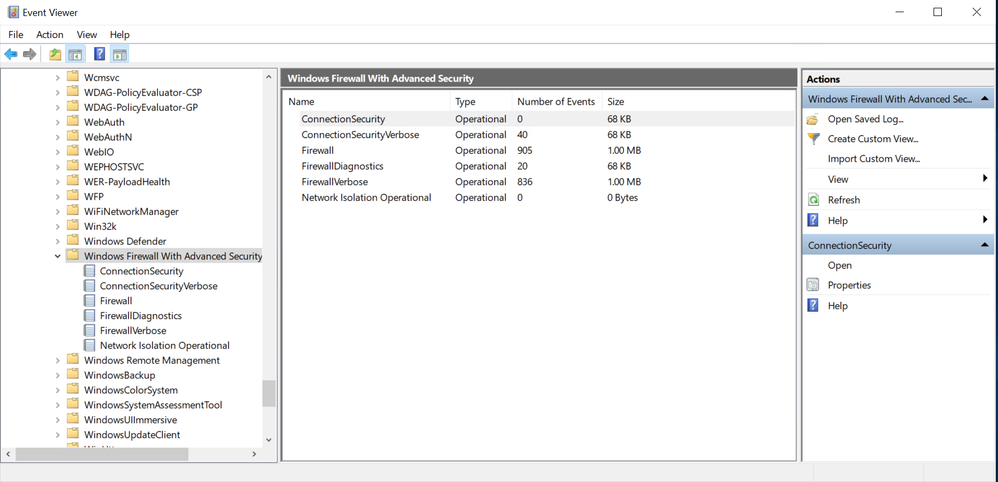Screen dimensions: 998x482
Task: Expand the Windows Defender tree node
Action: point(58,241)
